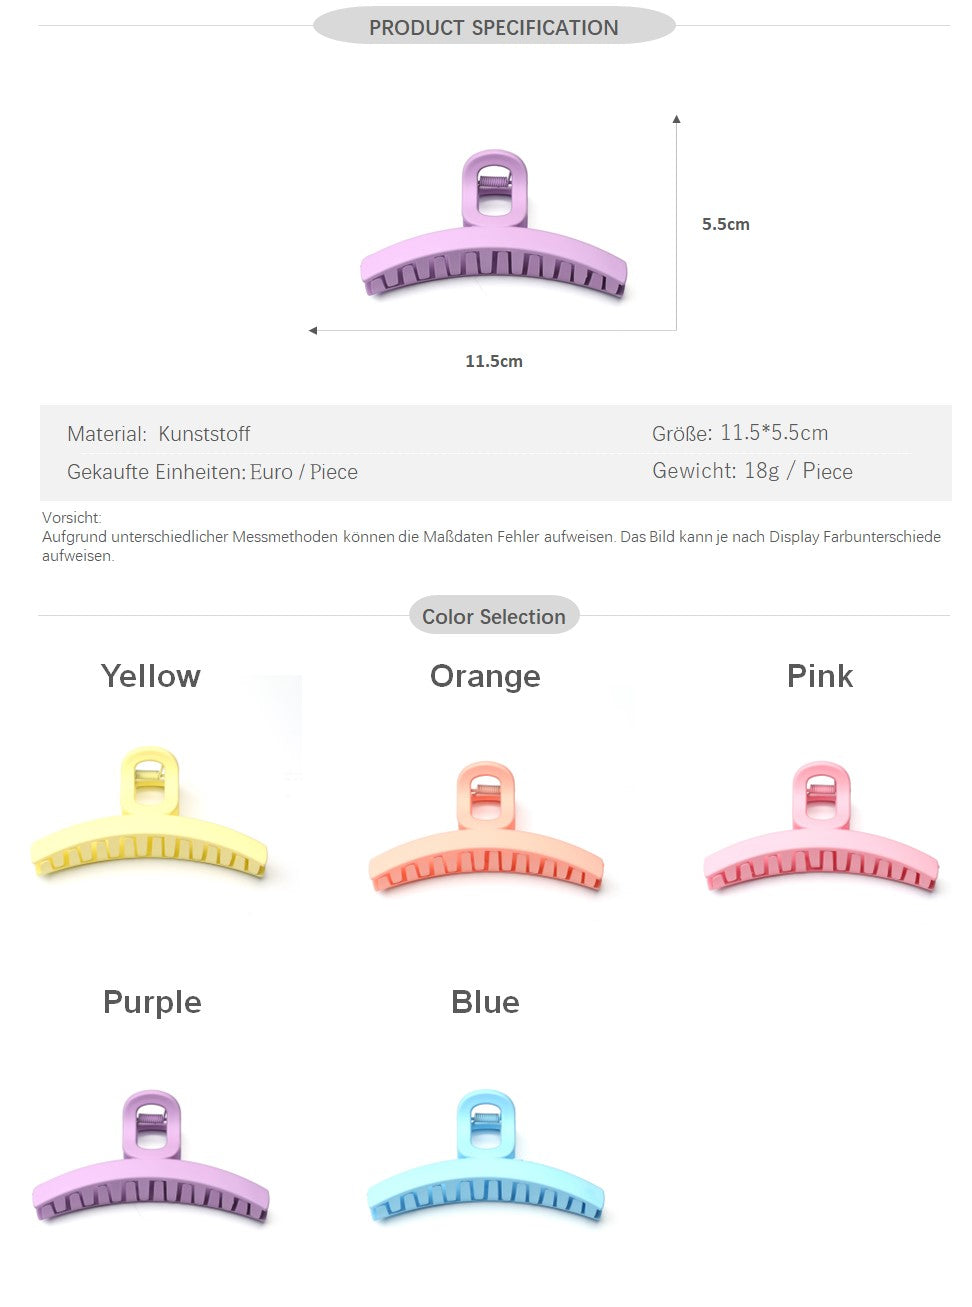Click the Vorsicht notice heading
The image size is (972, 1307).
[x=72, y=518]
